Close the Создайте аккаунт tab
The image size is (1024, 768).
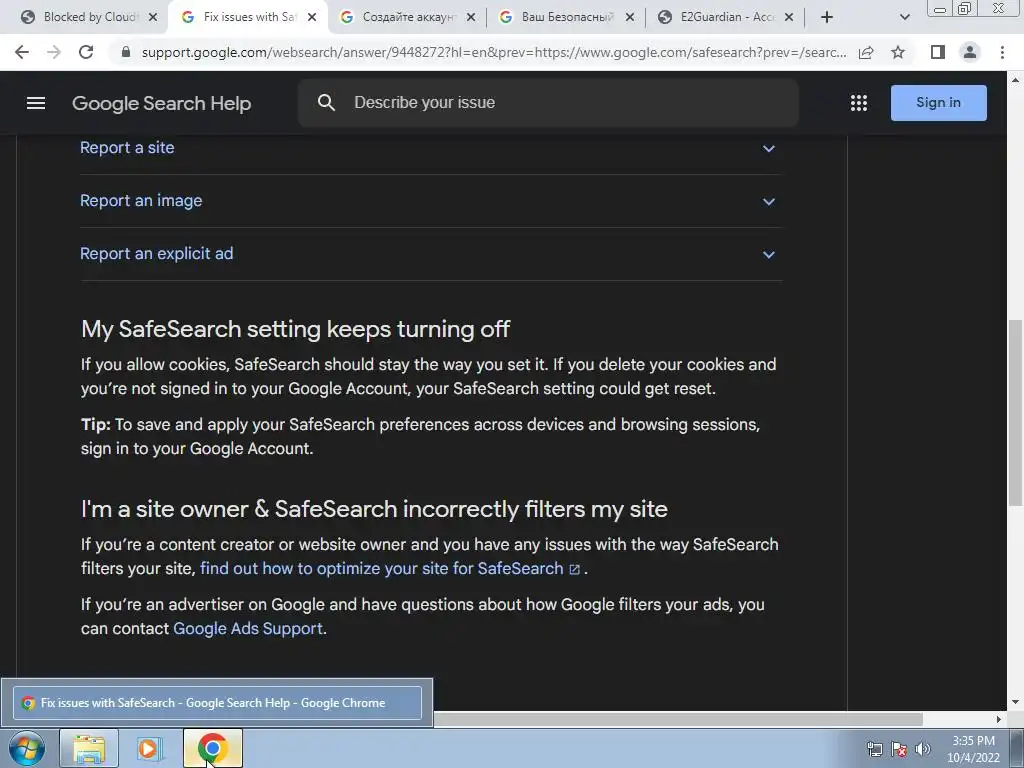471,17
